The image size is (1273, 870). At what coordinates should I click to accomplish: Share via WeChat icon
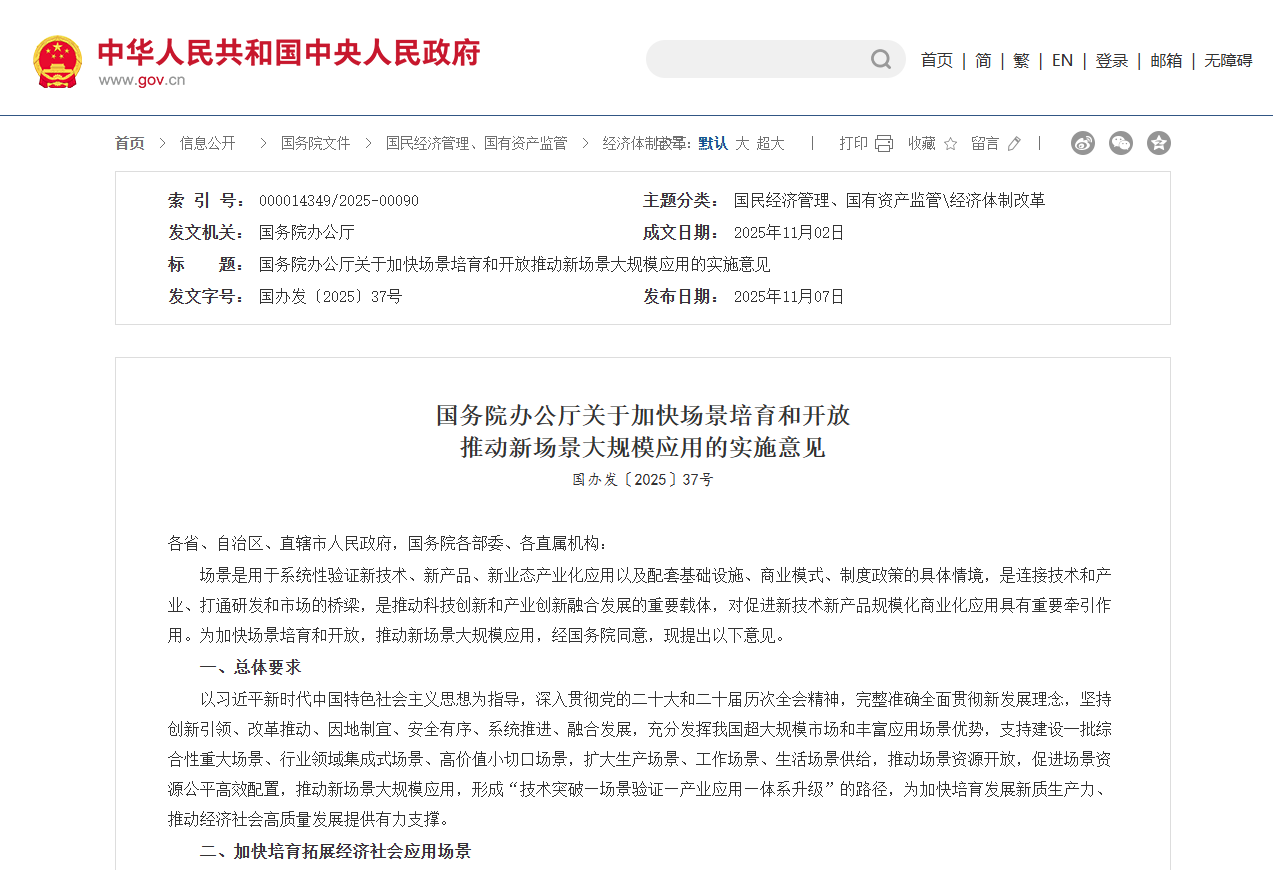click(1121, 143)
